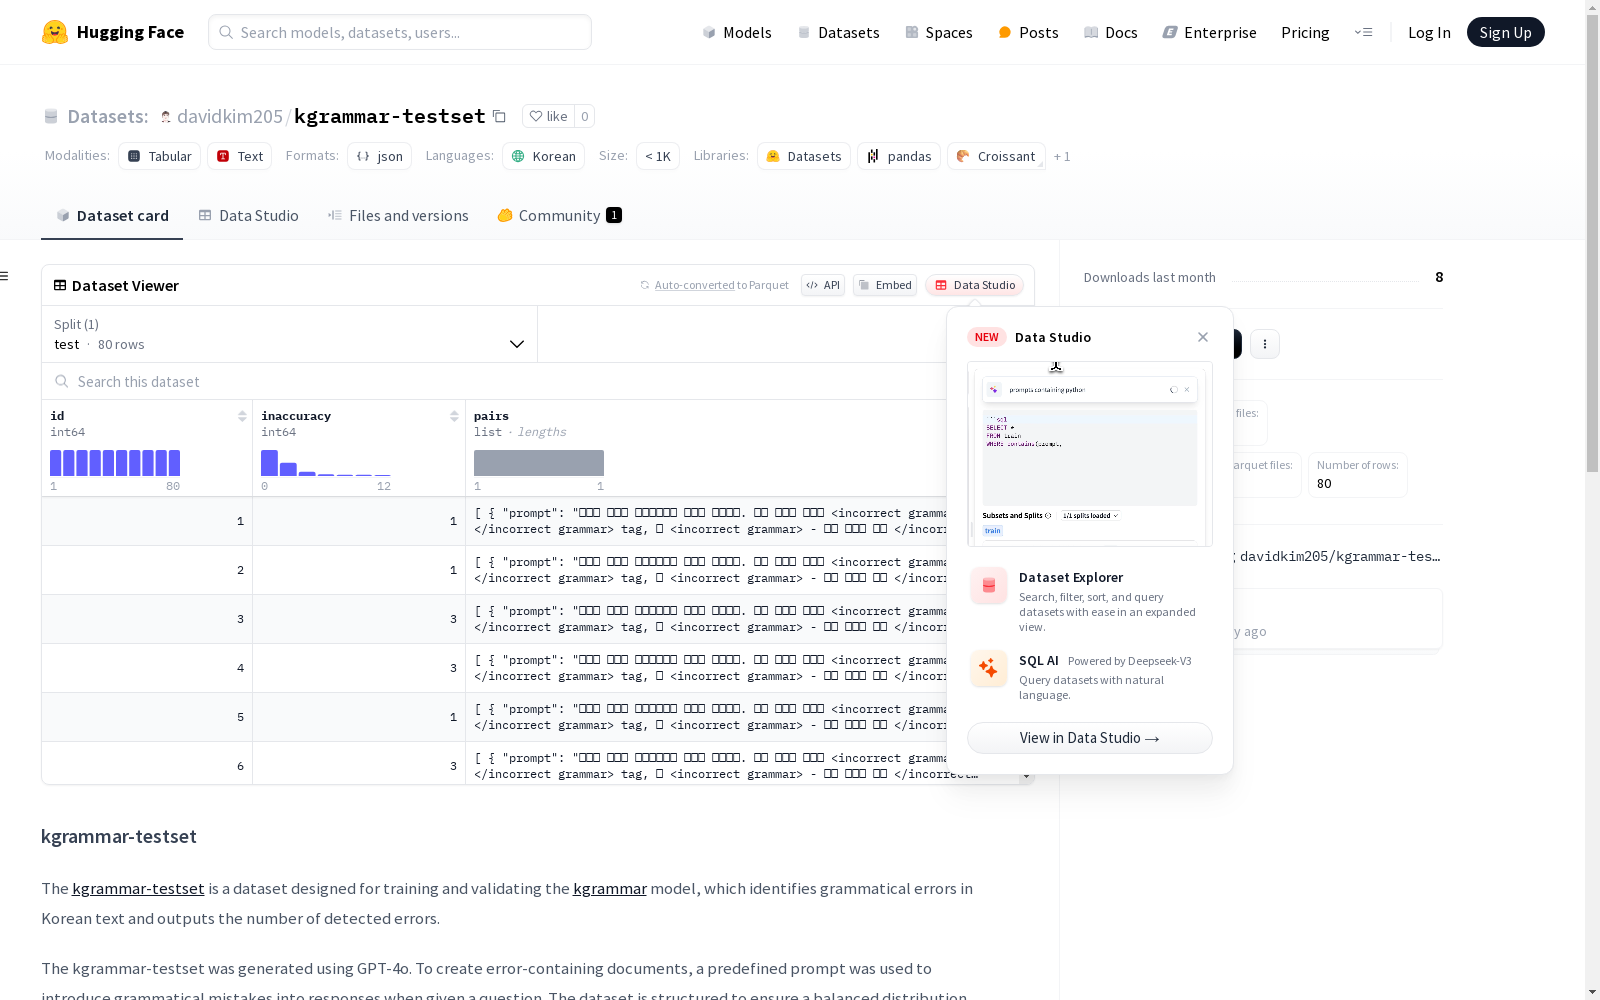
Task: Click the Korean language tag
Action: click(544, 156)
